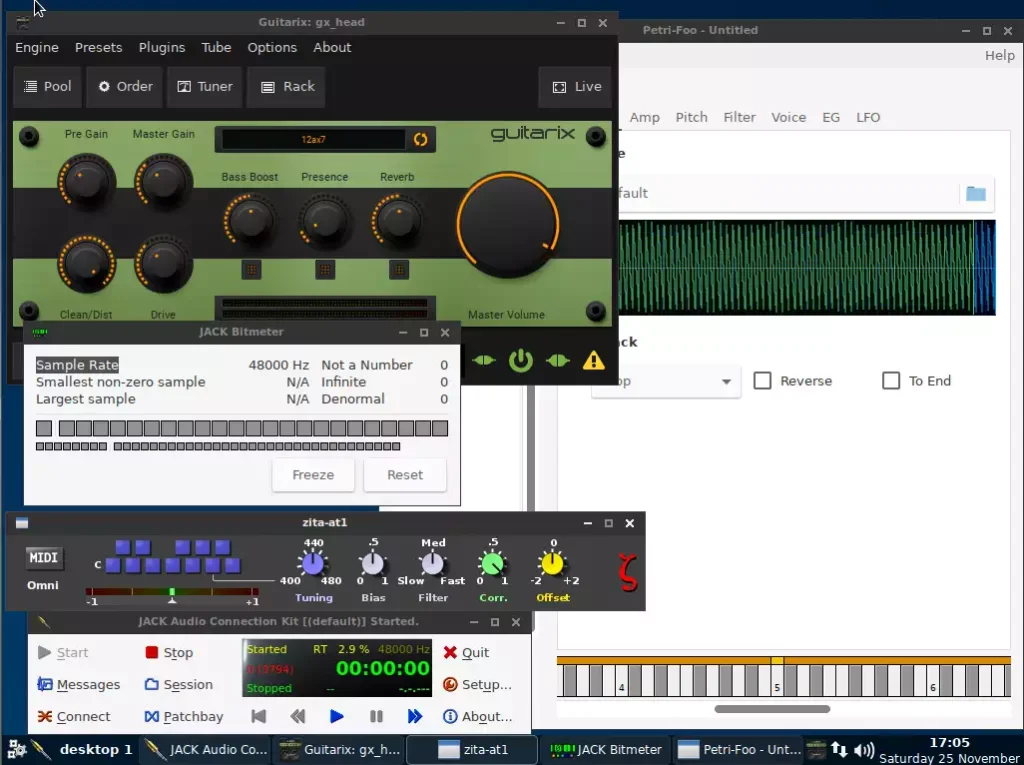Open the volume icon in system tray
Screen dimensions: 1024x765
[x=863, y=751]
